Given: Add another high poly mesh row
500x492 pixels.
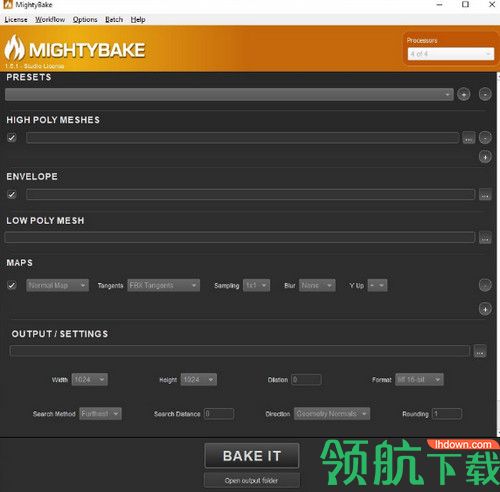Looking at the screenshot, I should point(485,157).
